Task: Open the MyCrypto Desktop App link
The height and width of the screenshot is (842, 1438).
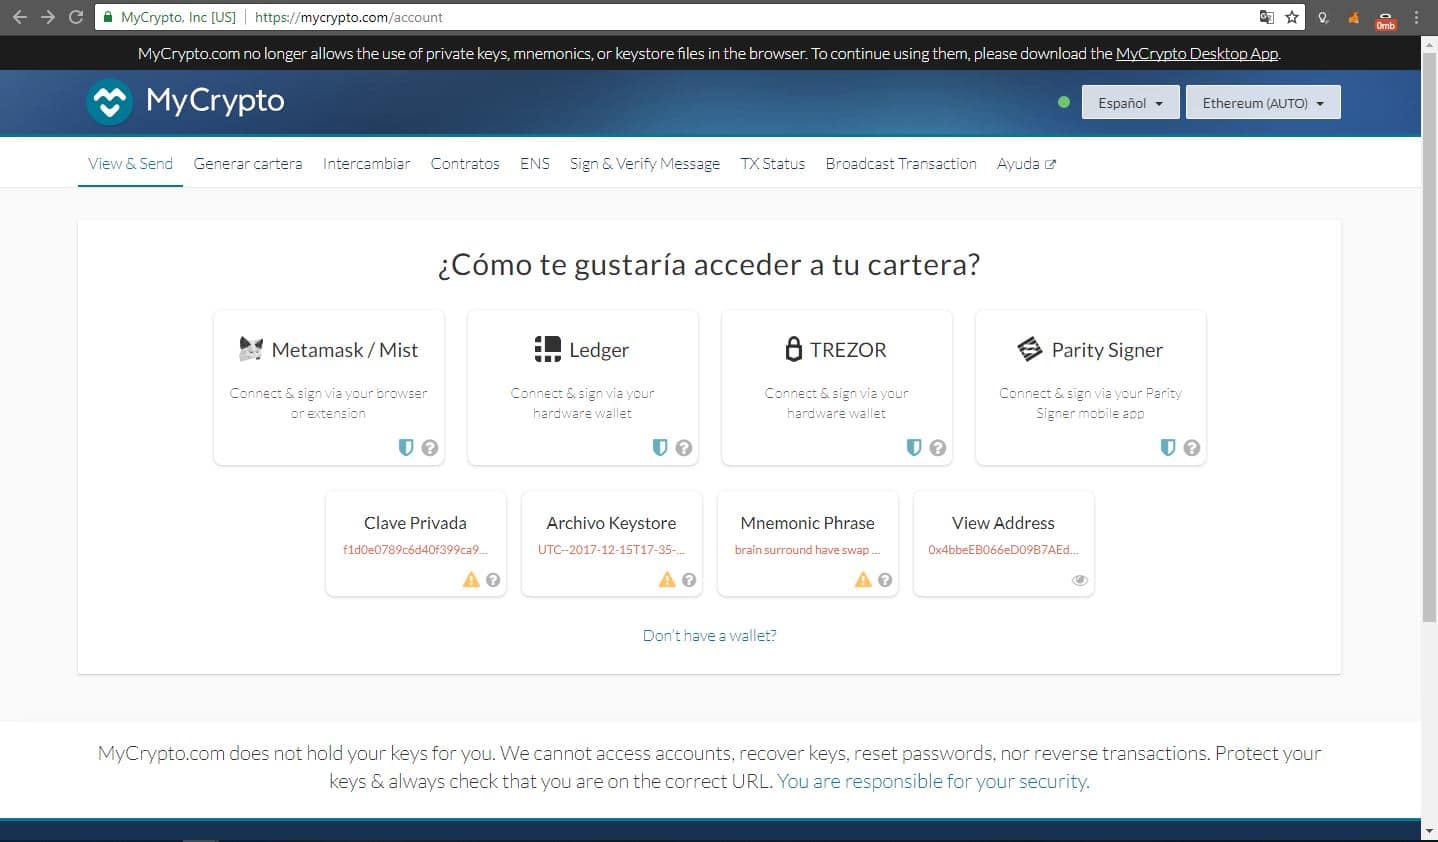Action: 1196,53
